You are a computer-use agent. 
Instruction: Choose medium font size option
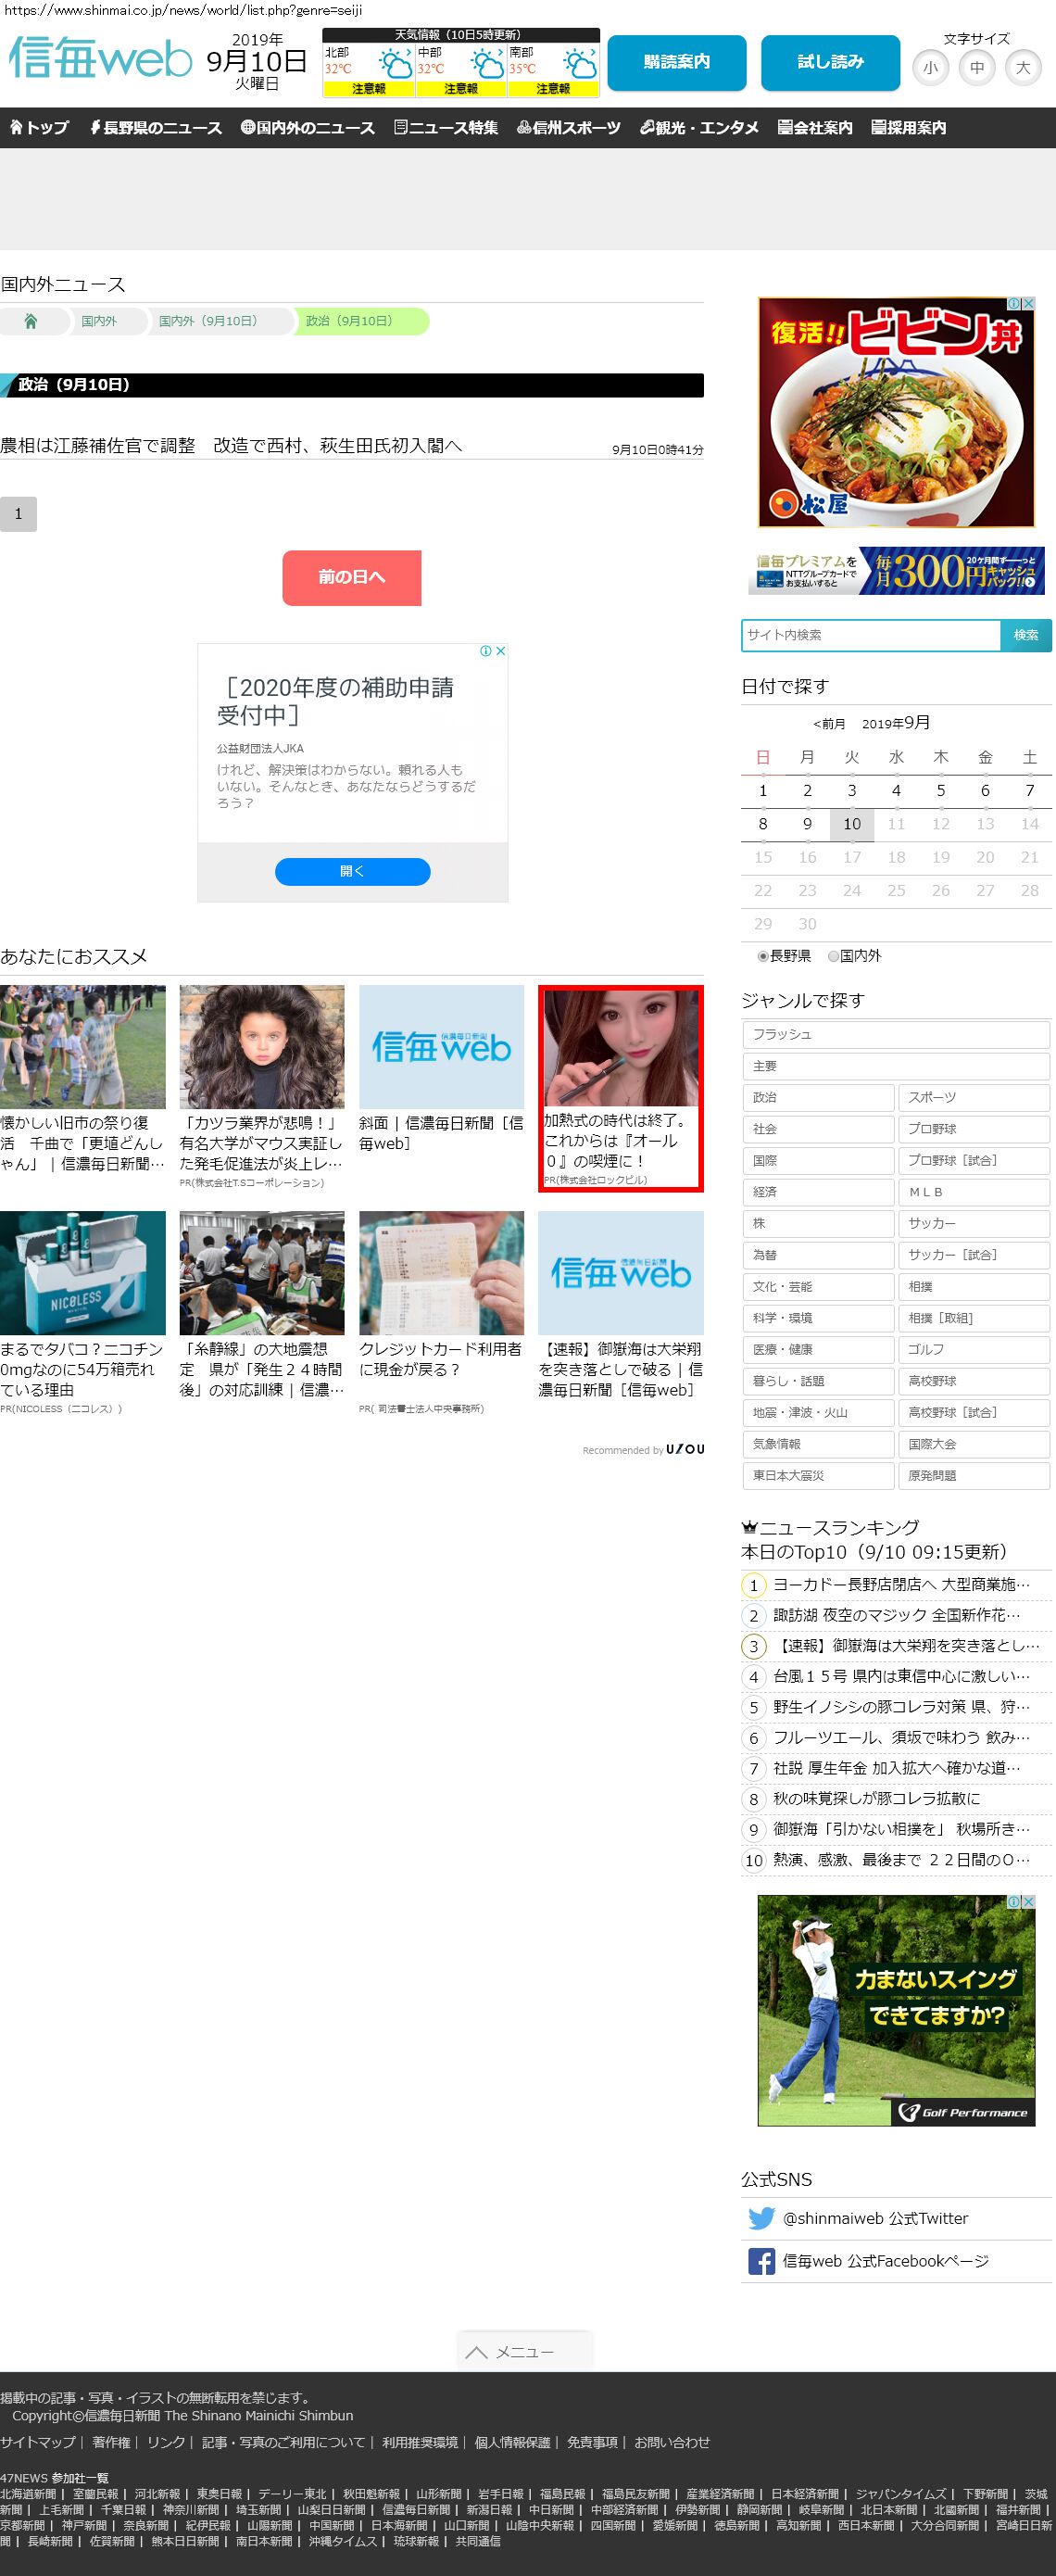[976, 68]
